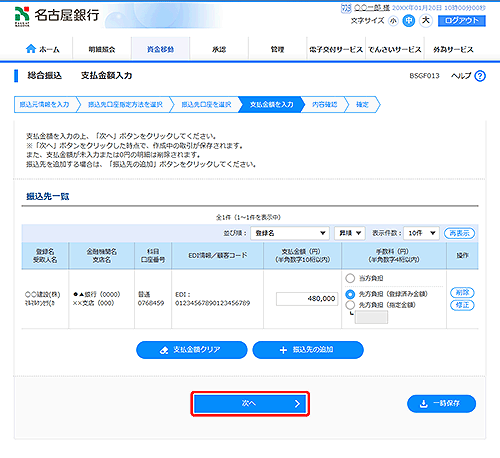This screenshot has width=500, height=458.
Task: Open the 資金移動 menu tab
Action: point(160,49)
